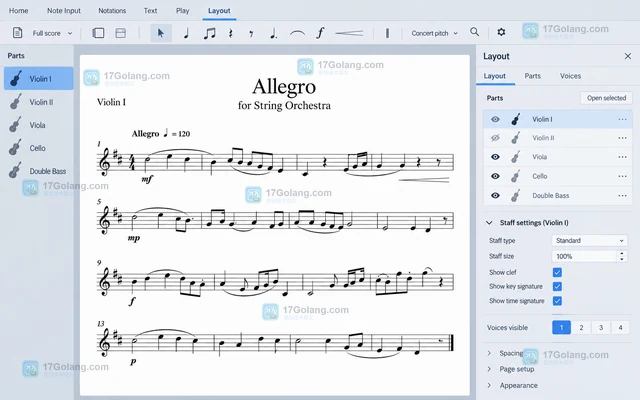Select the arrow pointer tool
This screenshot has width=640, height=400.
[161, 33]
